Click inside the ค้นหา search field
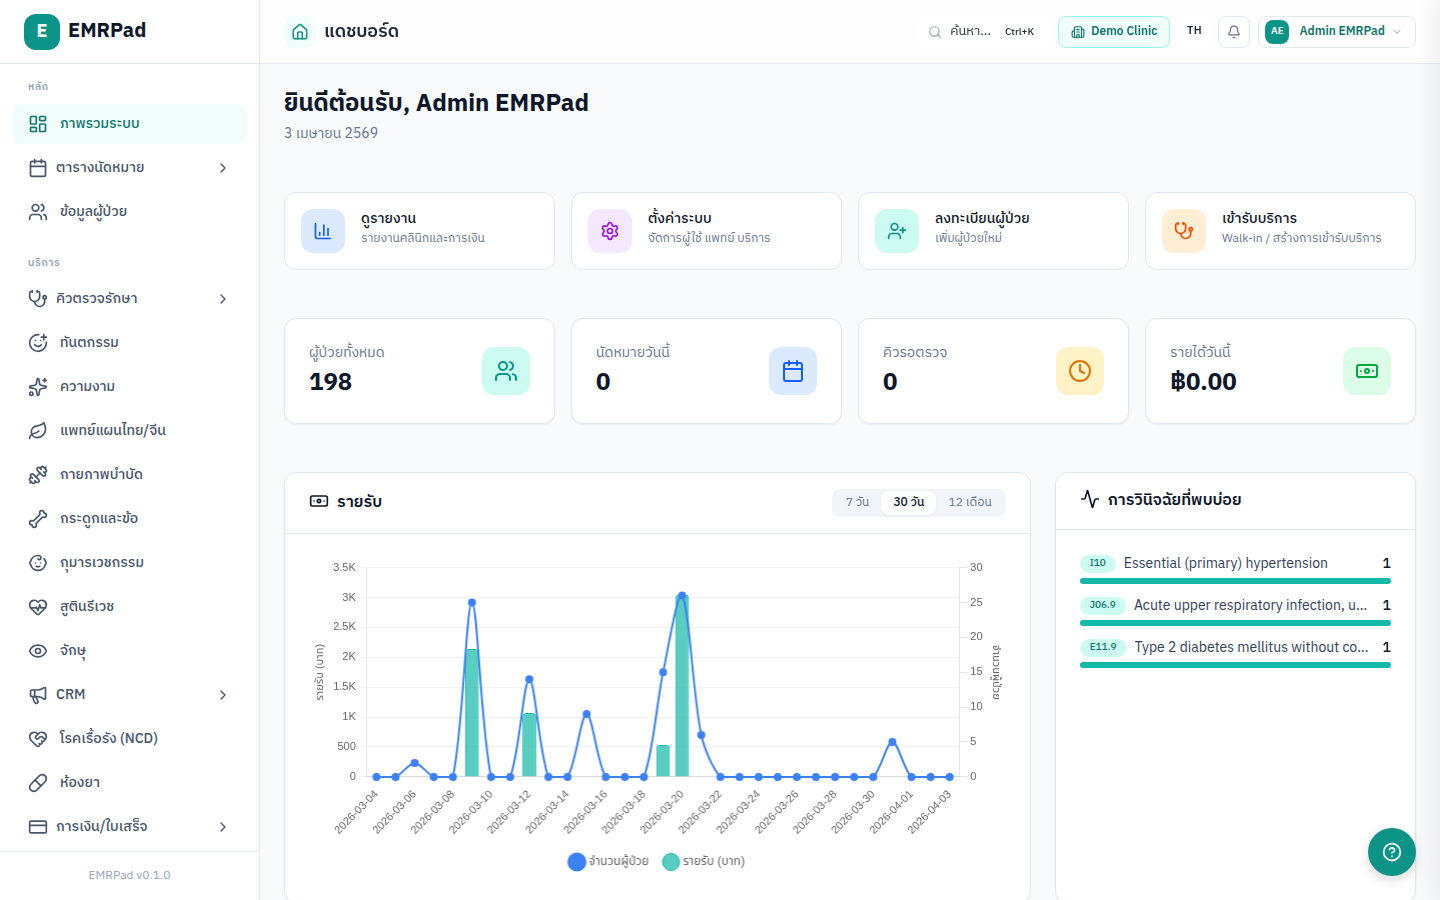 point(967,31)
